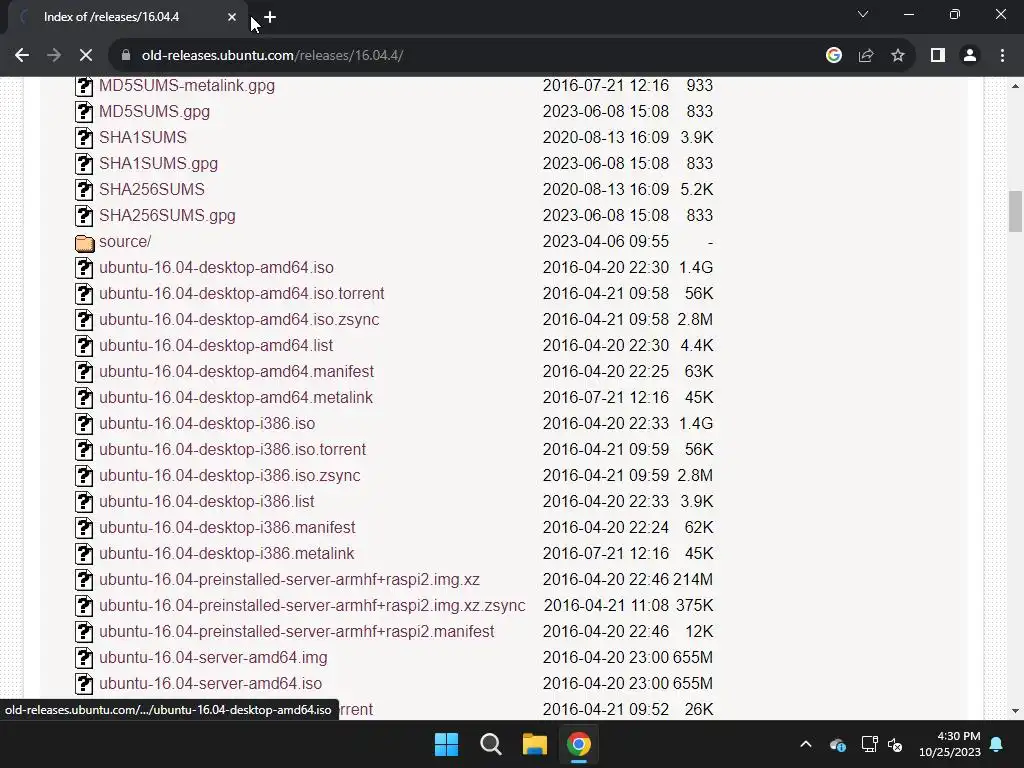Click file icon next to ubuntu-16.04-desktop-amd64.iso

tap(84, 268)
